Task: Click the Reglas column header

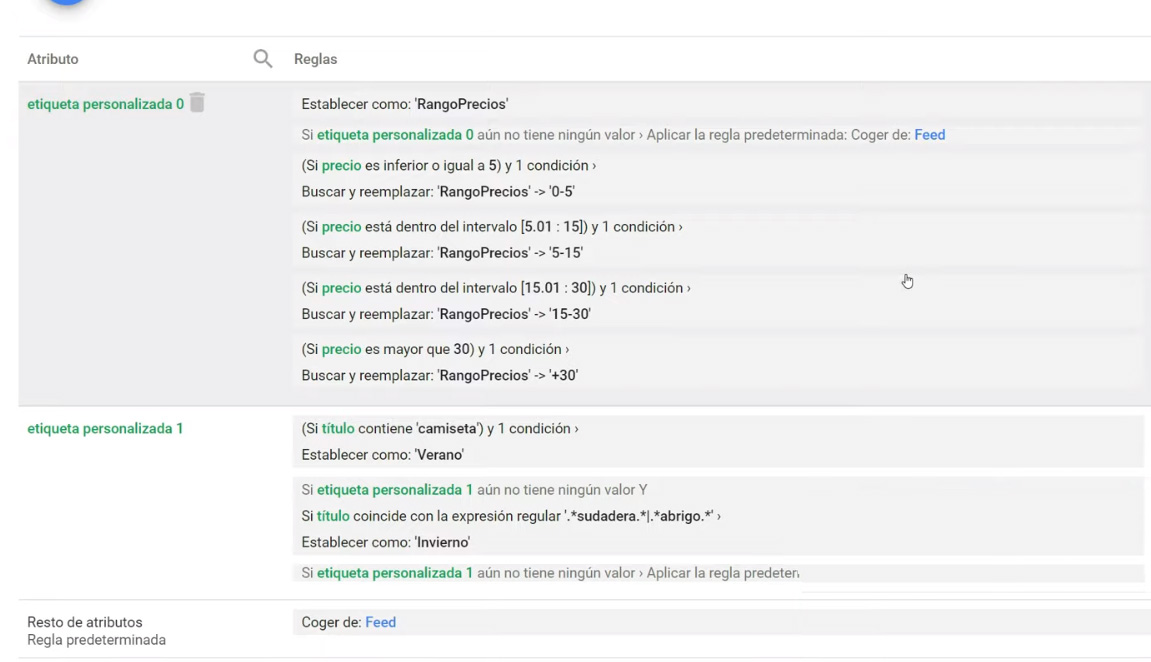Action: tap(316, 59)
